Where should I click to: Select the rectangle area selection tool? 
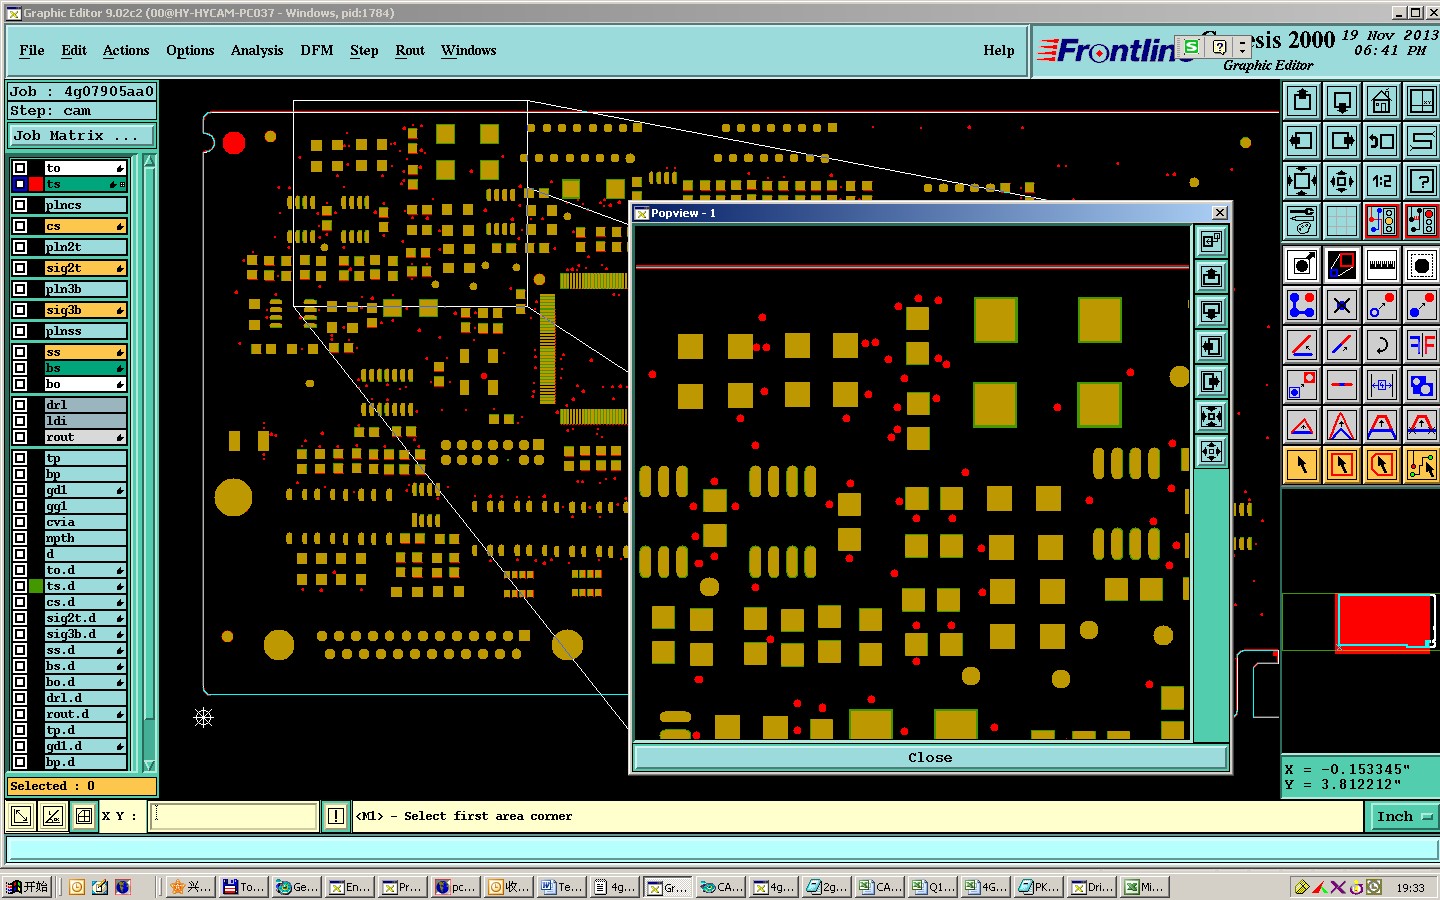click(1342, 464)
